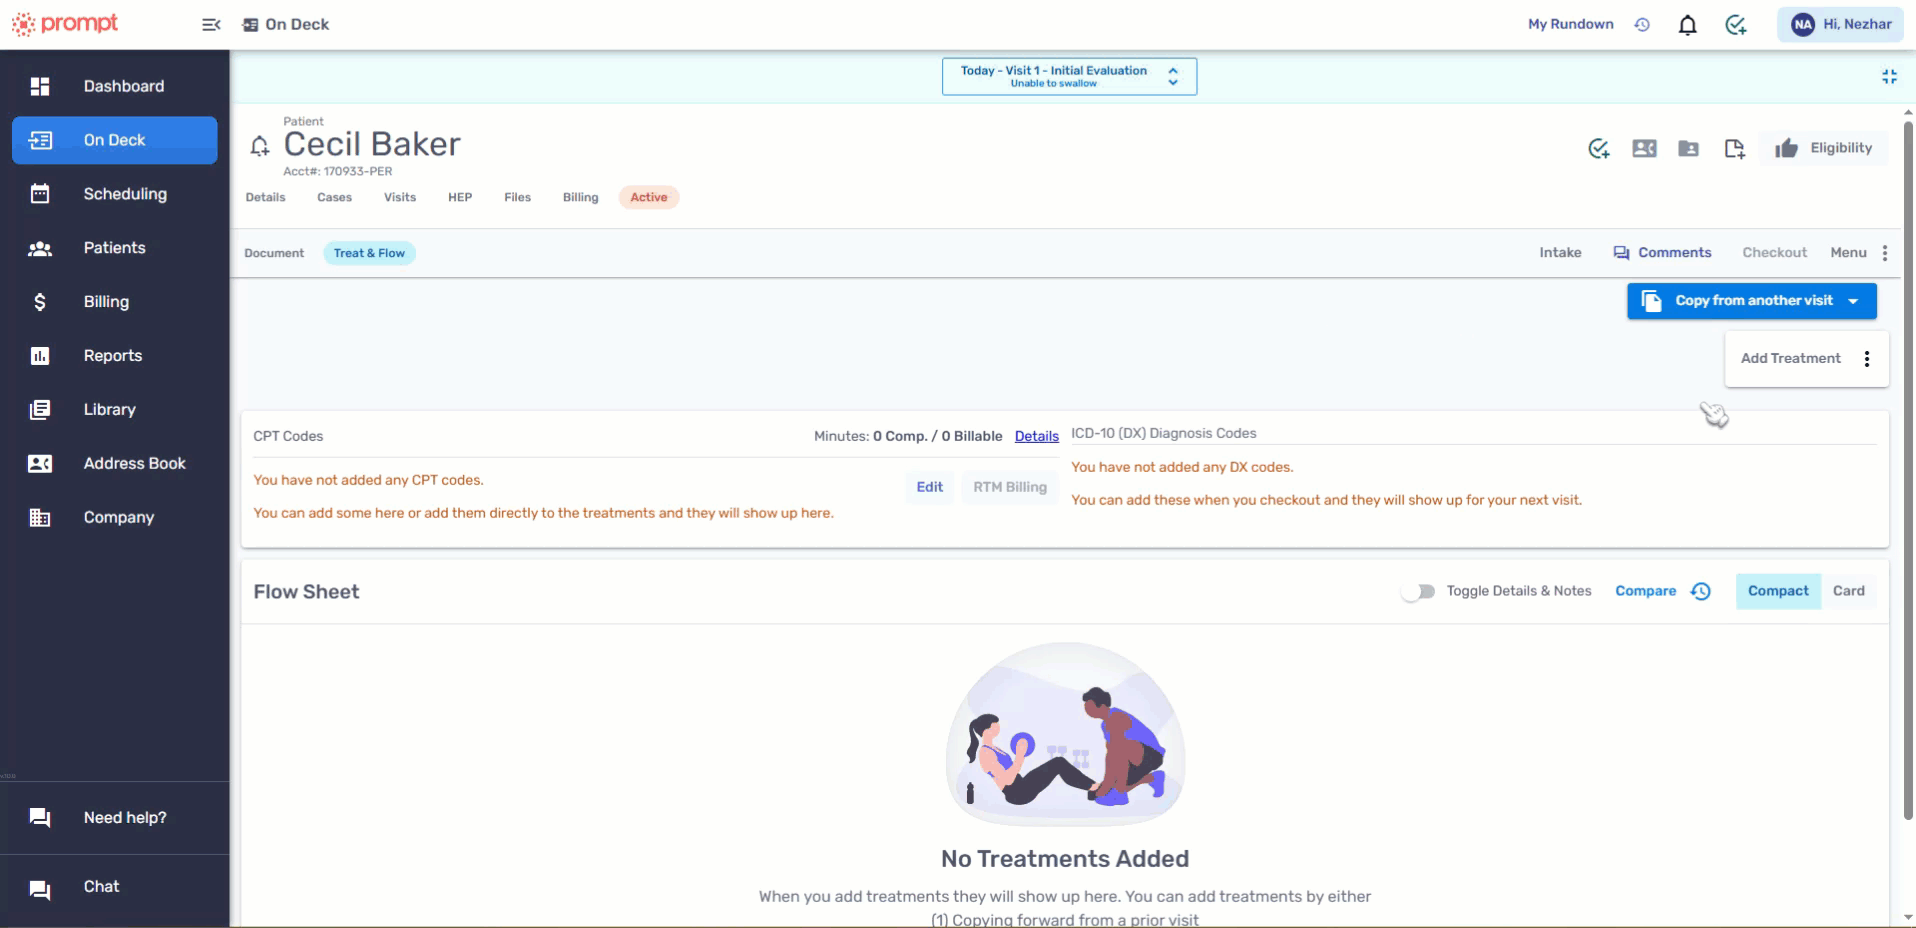Click the Checkout button
Screen dimensions: 1916x928
point(1775,253)
